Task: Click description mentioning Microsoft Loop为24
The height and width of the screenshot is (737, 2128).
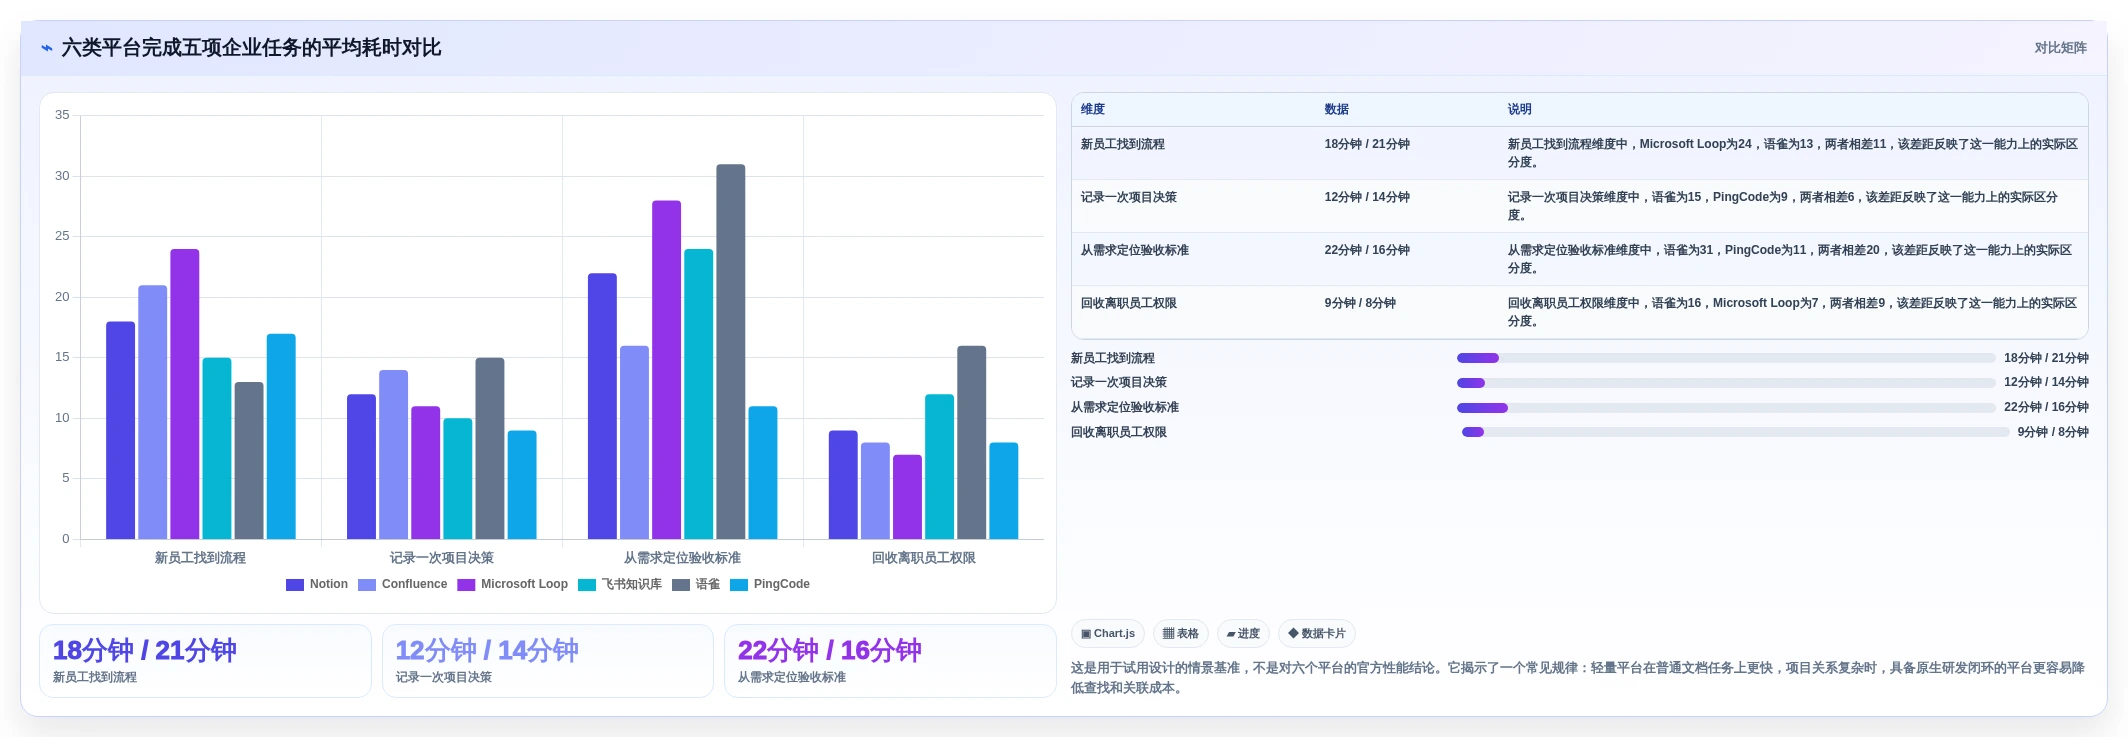Action: coord(1793,153)
